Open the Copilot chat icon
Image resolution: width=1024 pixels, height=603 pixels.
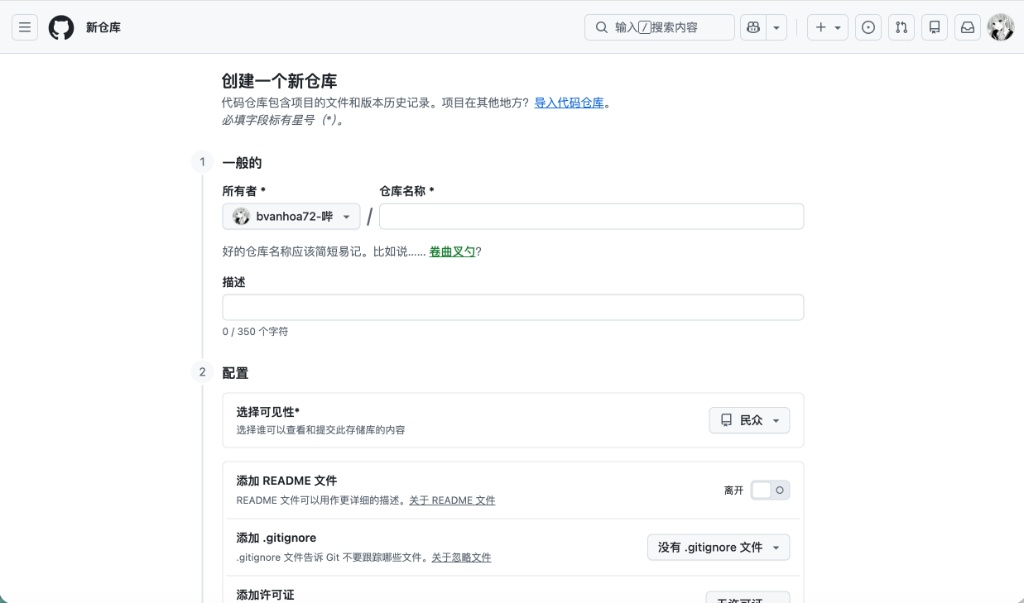753,27
